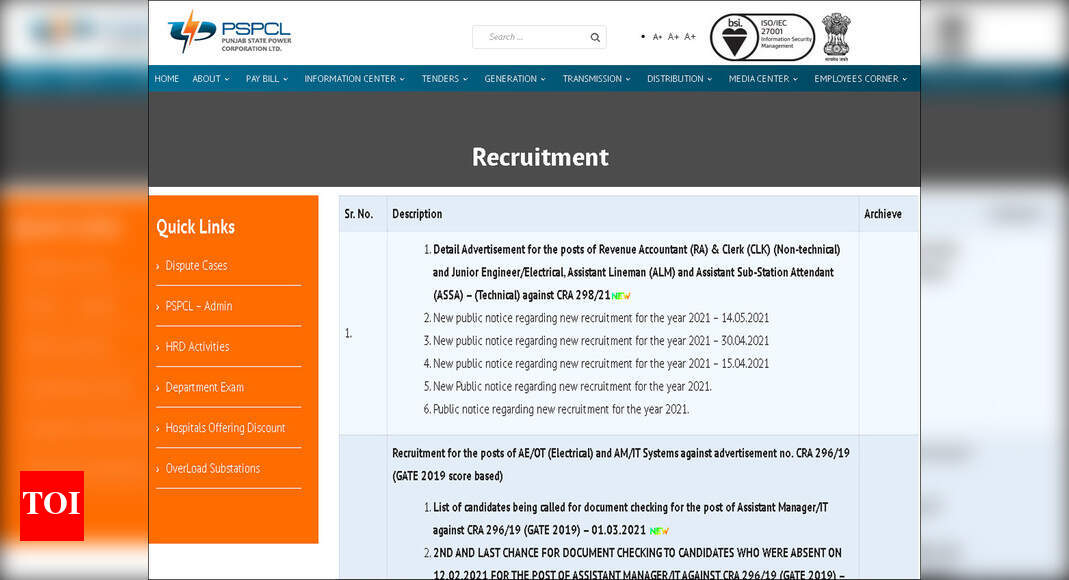Open the TENDERS dropdown menu

coord(444,79)
